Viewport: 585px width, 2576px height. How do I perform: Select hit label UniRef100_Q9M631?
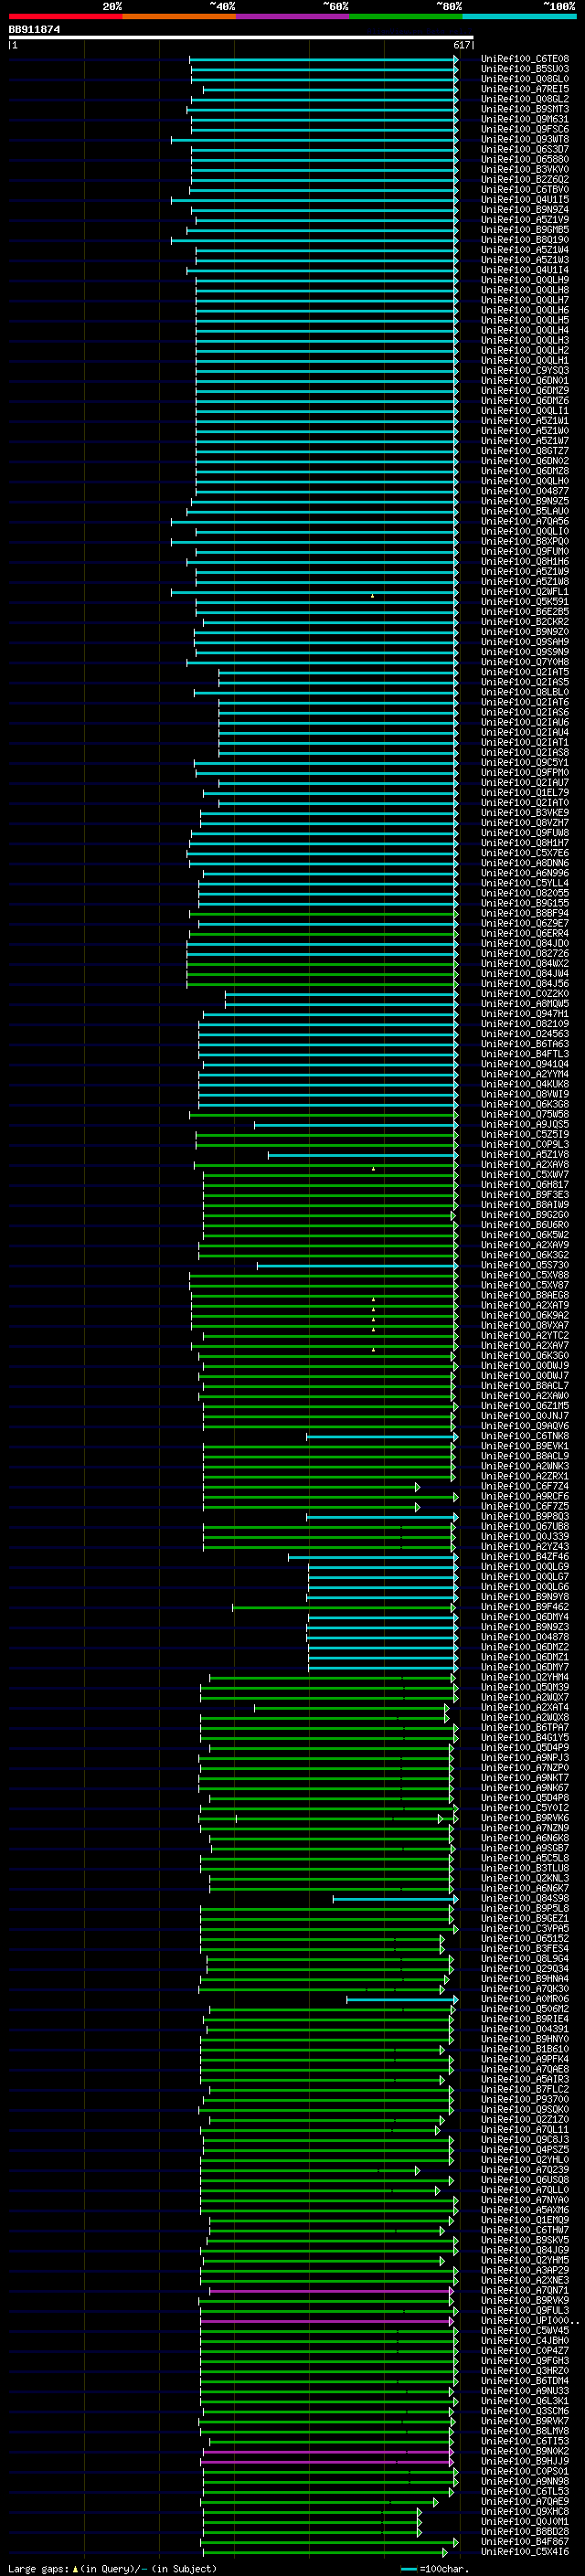[x=525, y=119]
